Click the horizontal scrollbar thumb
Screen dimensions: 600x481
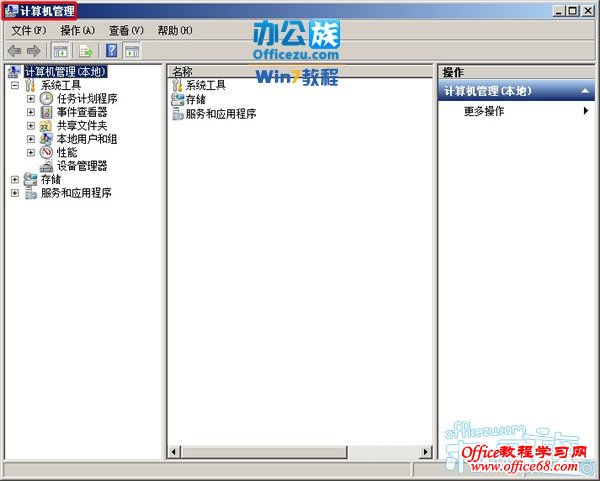(x=264, y=452)
